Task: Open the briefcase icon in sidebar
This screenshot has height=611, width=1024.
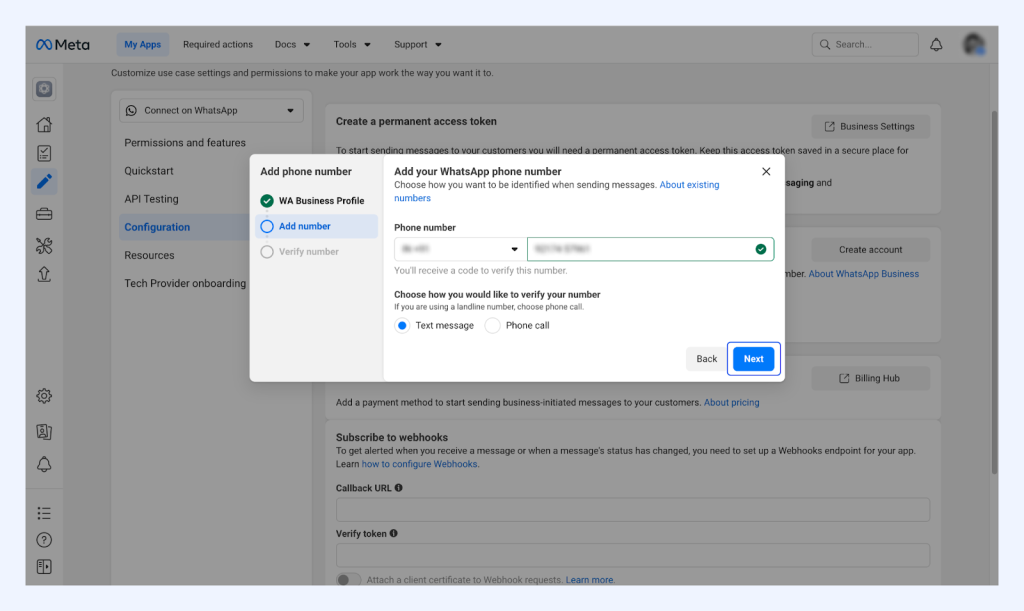Action: (x=44, y=214)
